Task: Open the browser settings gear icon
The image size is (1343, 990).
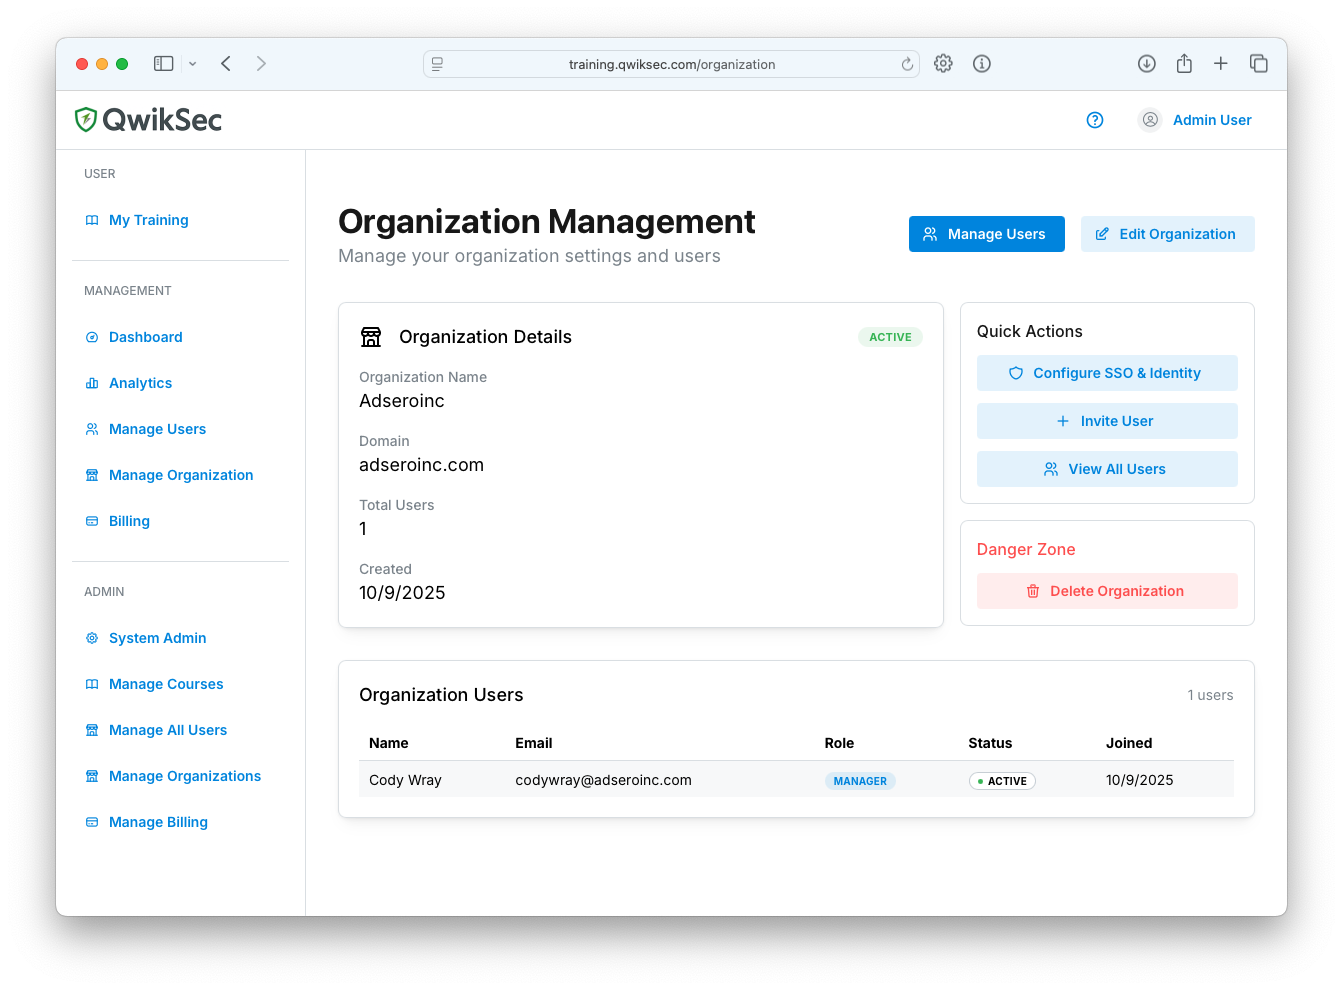Action: tap(943, 64)
